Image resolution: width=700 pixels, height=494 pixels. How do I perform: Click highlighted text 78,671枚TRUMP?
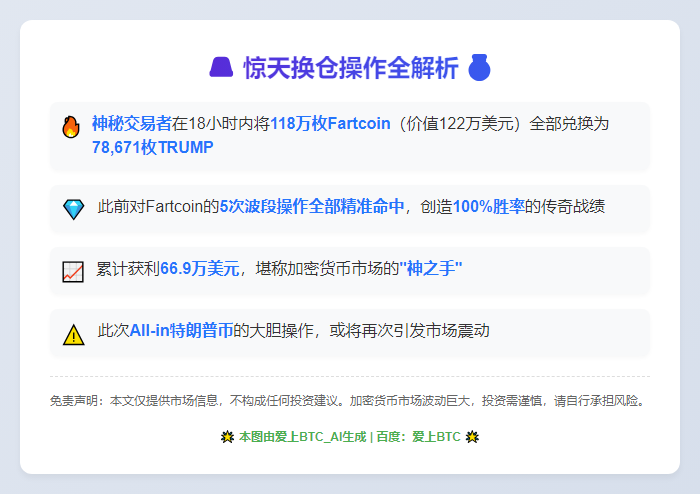click(153, 147)
